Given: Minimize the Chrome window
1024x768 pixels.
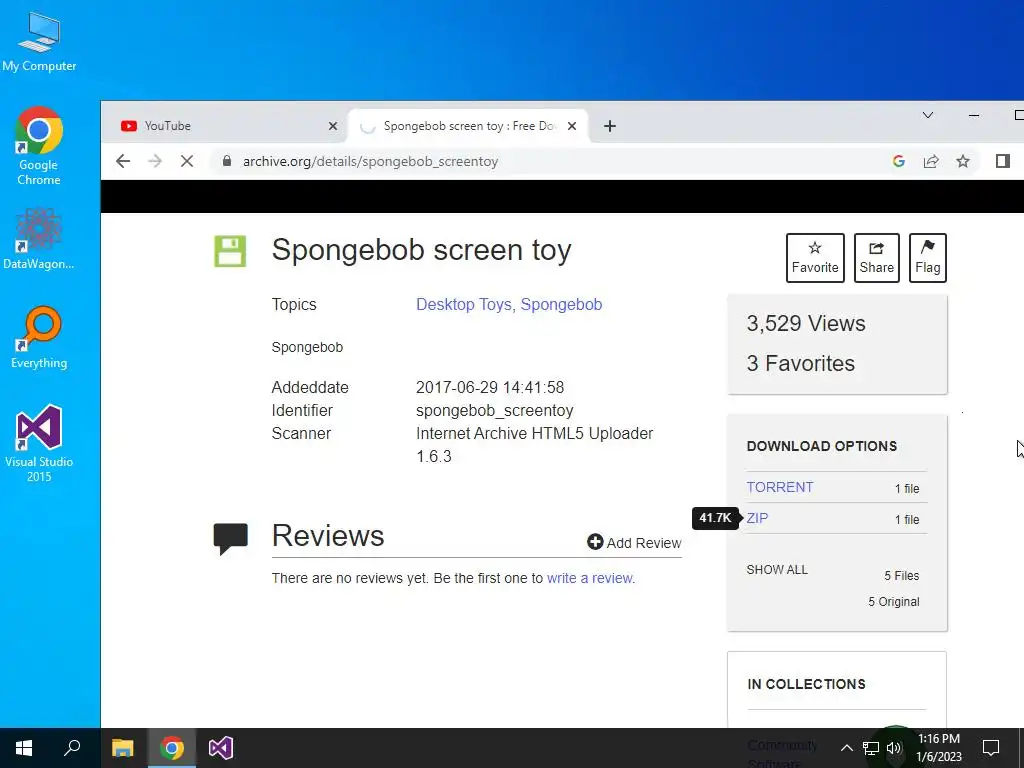Looking at the screenshot, I should [x=974, y=116].
